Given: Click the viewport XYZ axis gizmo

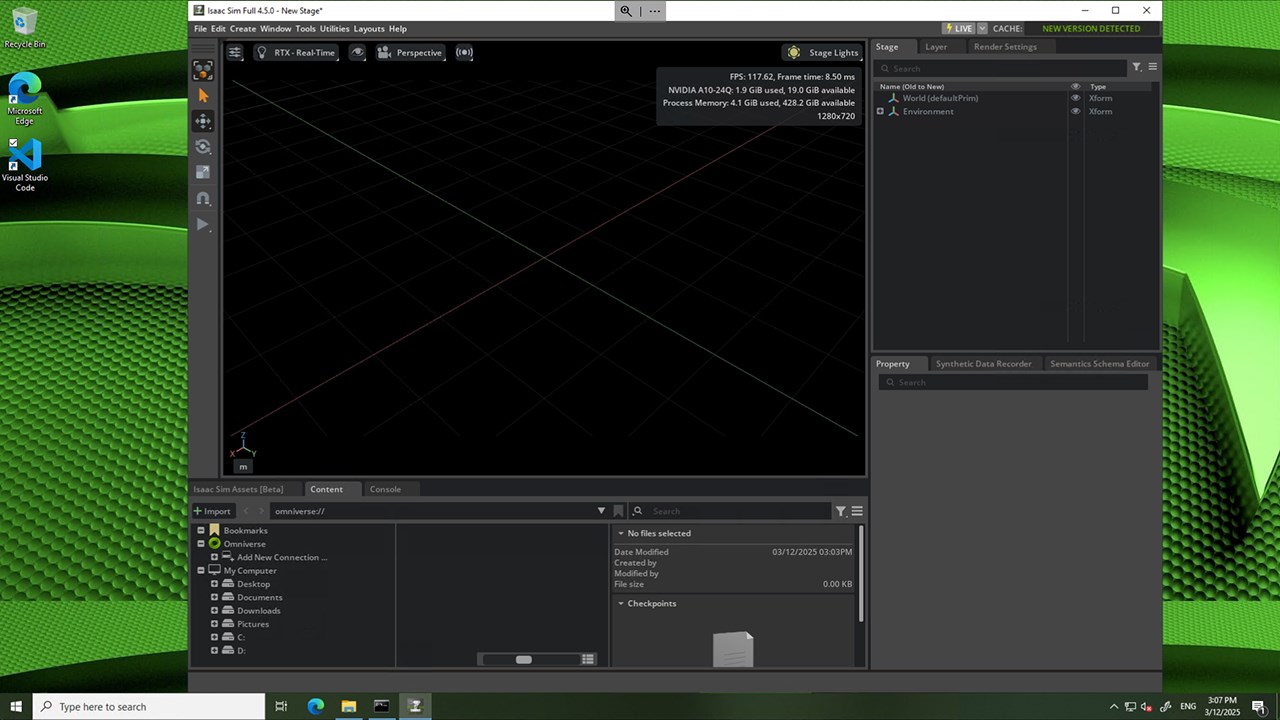Looking at the screenshot, I should point(243,446).
